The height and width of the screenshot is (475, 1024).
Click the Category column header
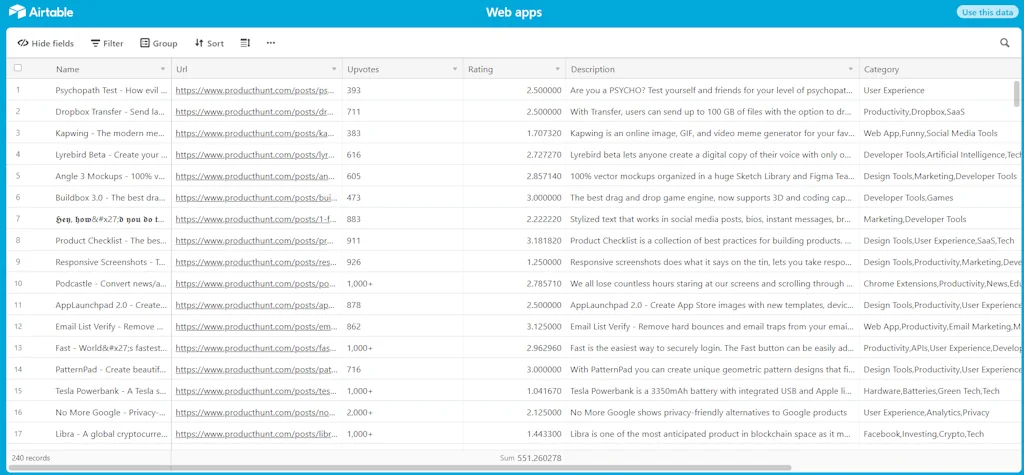pos(941,69)
